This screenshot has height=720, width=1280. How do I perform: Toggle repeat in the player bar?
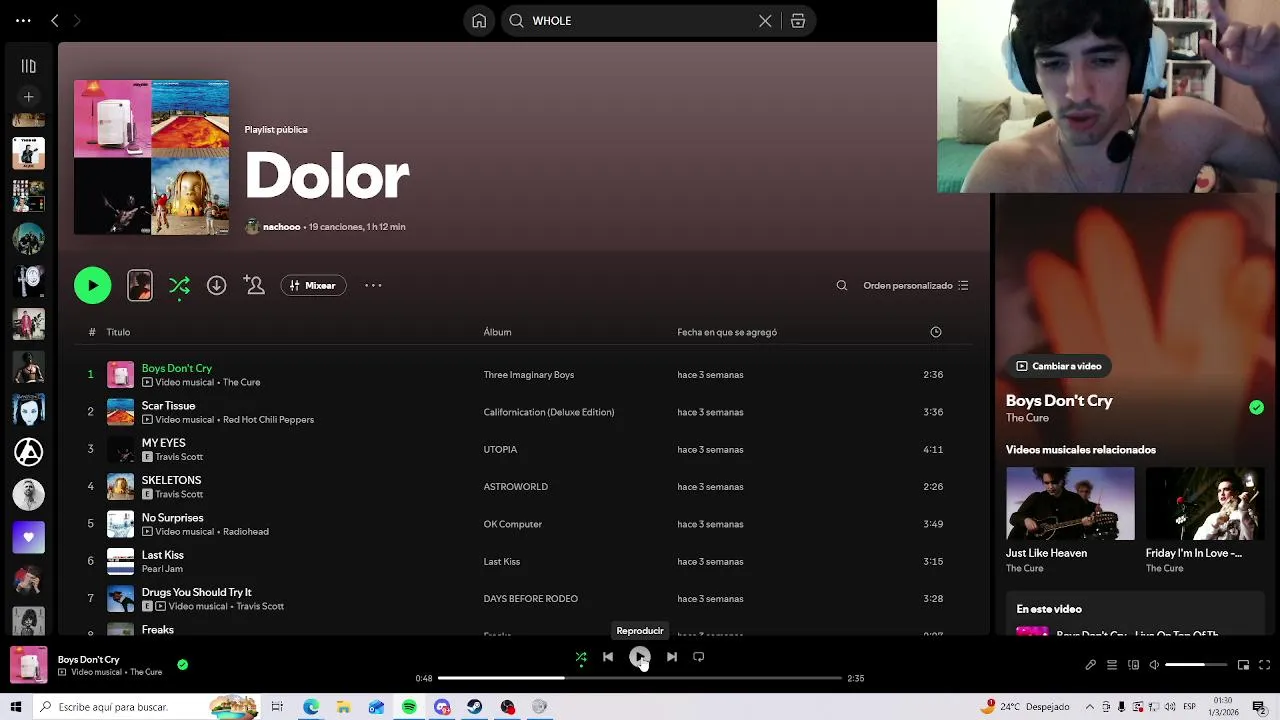click(699, 657)
